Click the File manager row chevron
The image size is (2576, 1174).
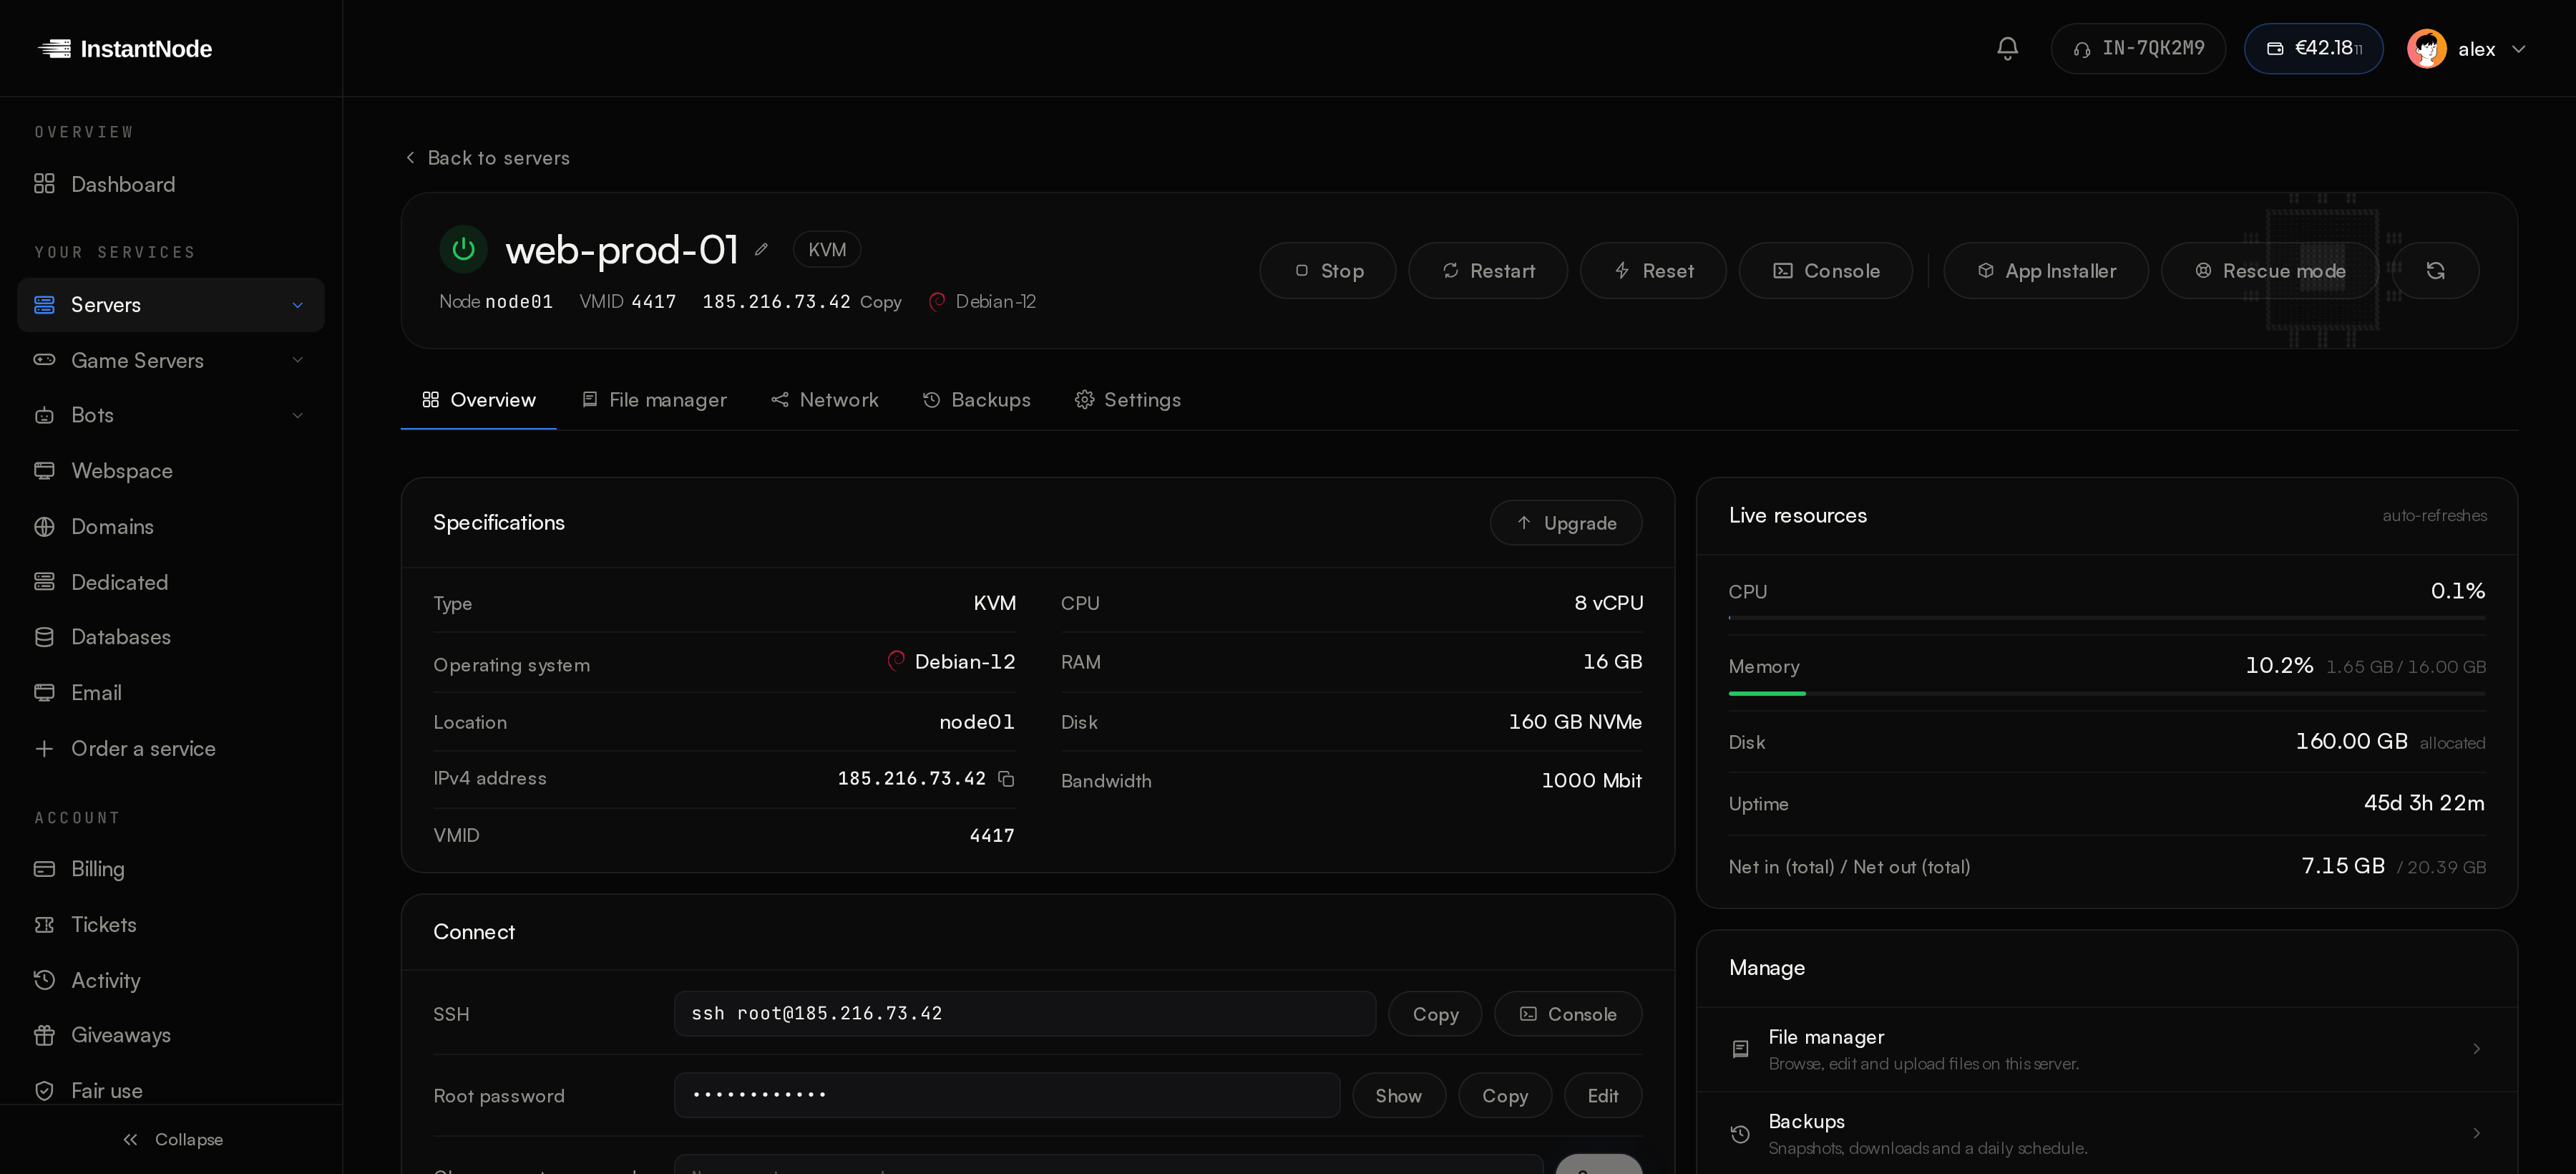click(2476, 1049)
